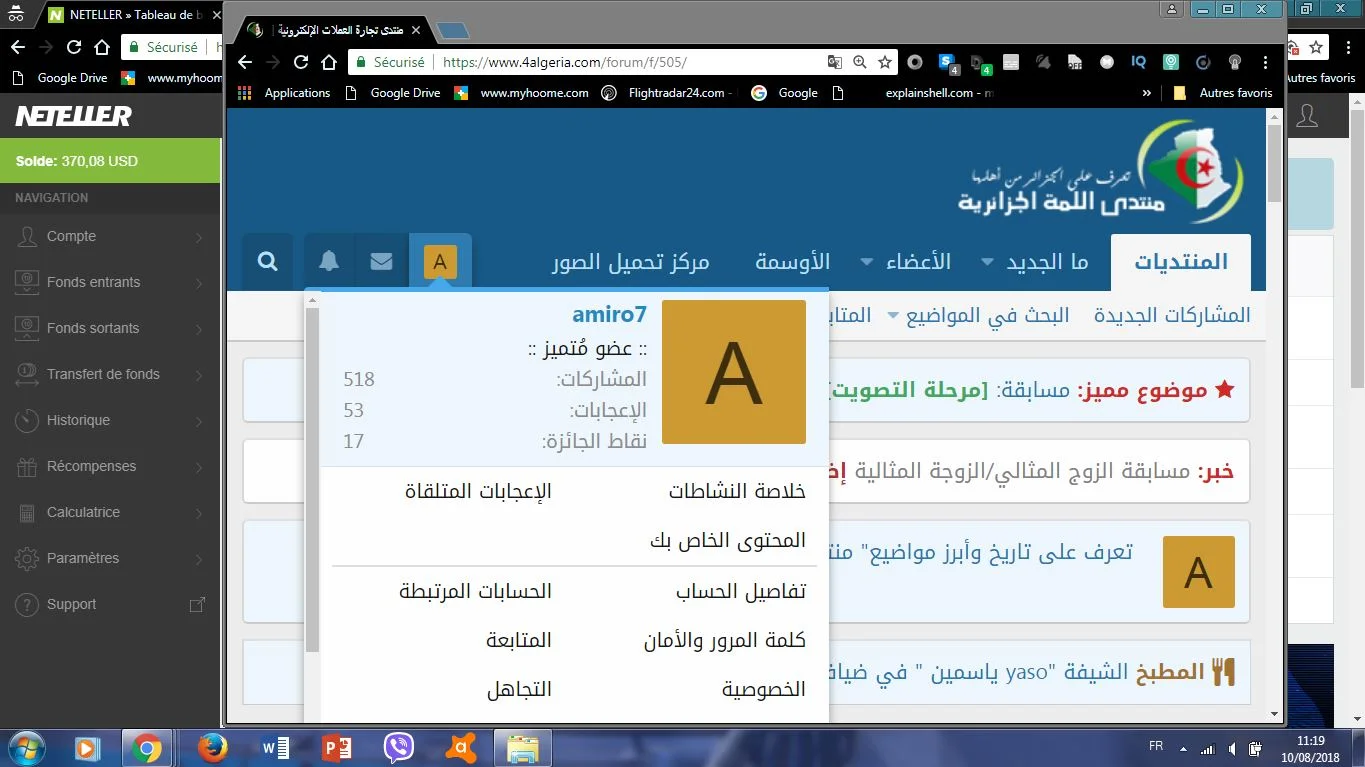The image size is (1365, 767).
Task: Expand the Compte navigation item
Action: (x=110, y=237)
